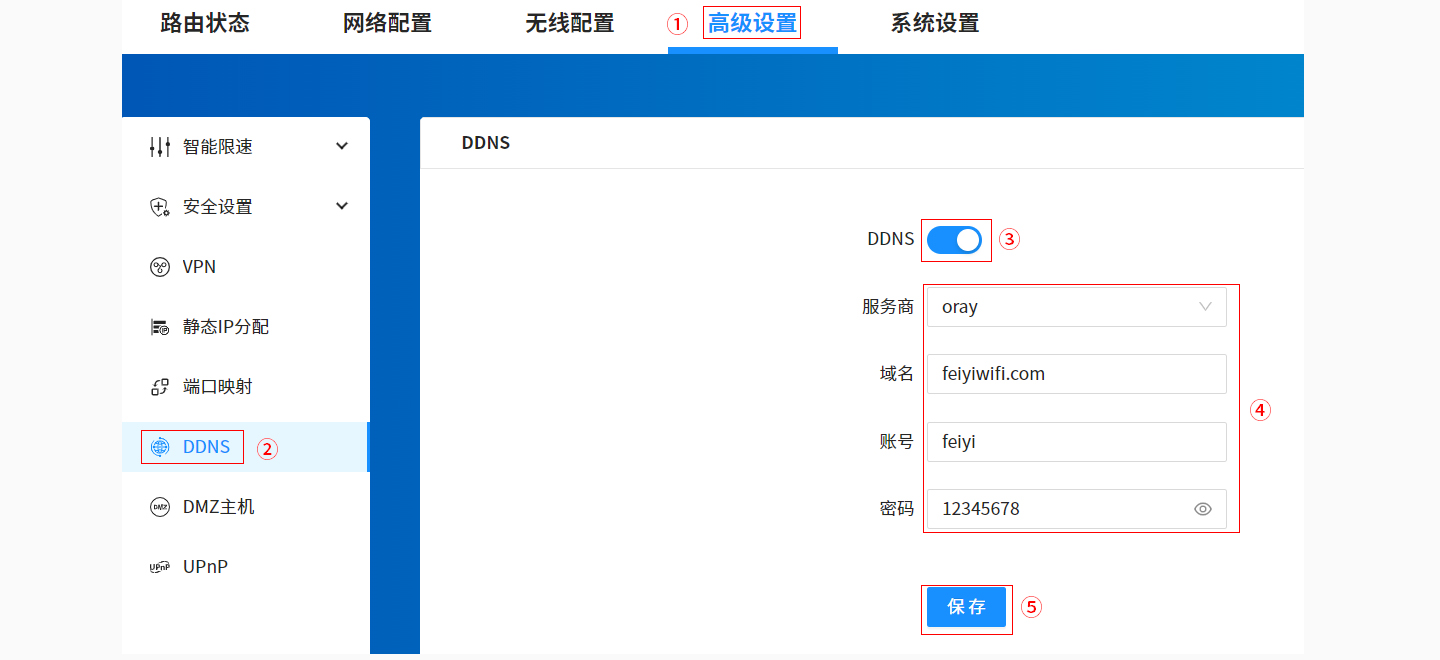Open the 服务商 dropdown showing oray
1440x660 pixels.
pos(1076,307)
